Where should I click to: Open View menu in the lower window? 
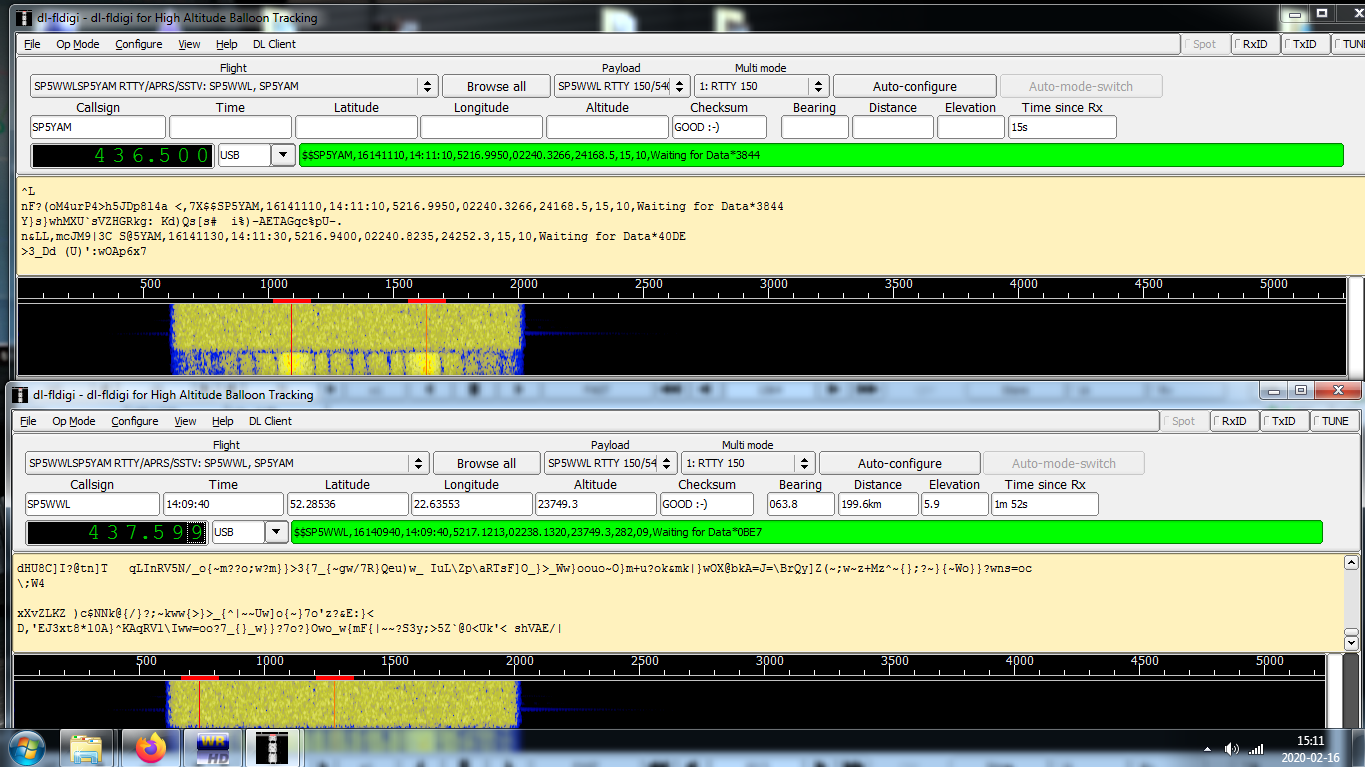(x=185, y=421)
